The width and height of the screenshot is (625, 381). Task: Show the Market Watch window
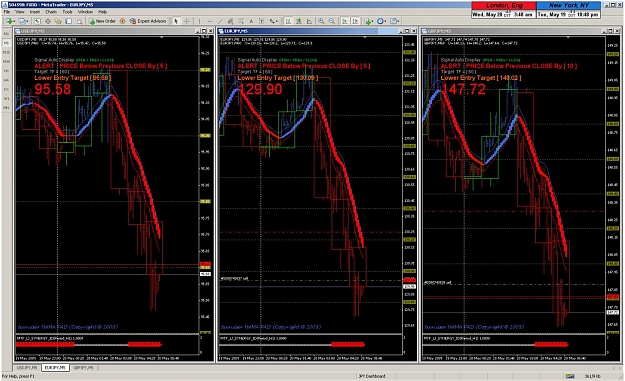click(37, 21)
